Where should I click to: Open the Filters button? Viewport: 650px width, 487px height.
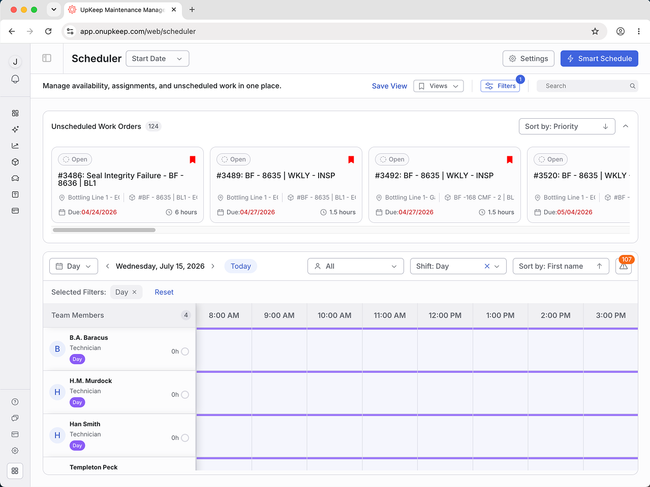[x=500, y=86]
